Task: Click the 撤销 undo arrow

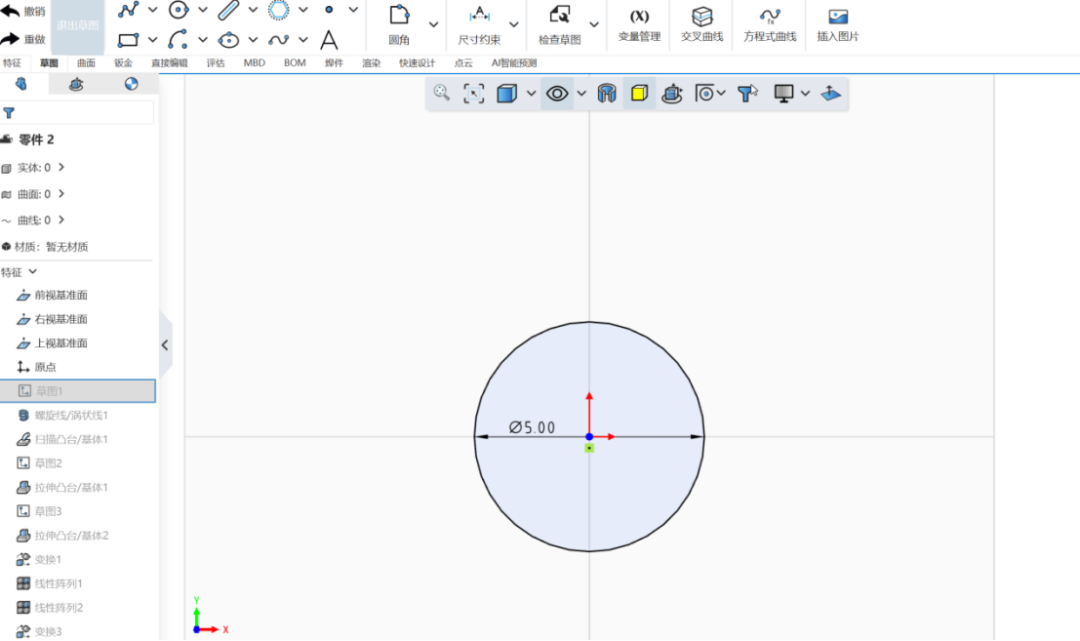Action: (10, 10)
